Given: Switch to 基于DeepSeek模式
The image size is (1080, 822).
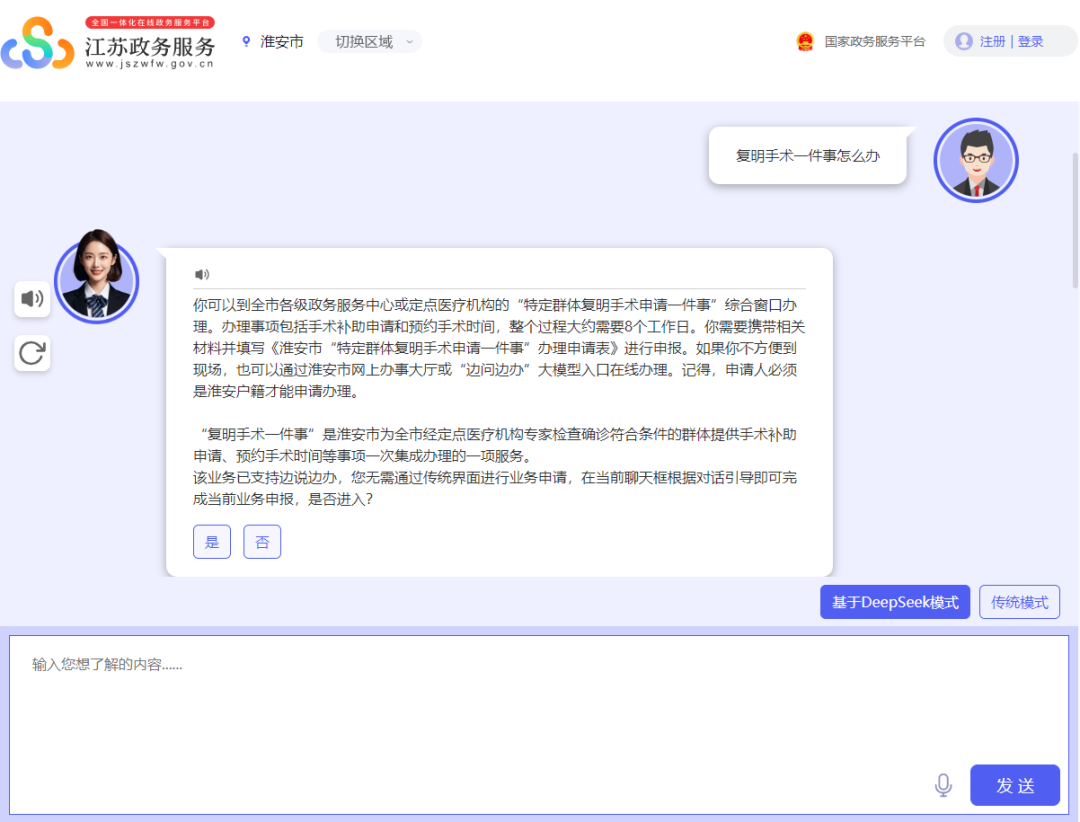Looking at the screenshot, I should (894, 601).
